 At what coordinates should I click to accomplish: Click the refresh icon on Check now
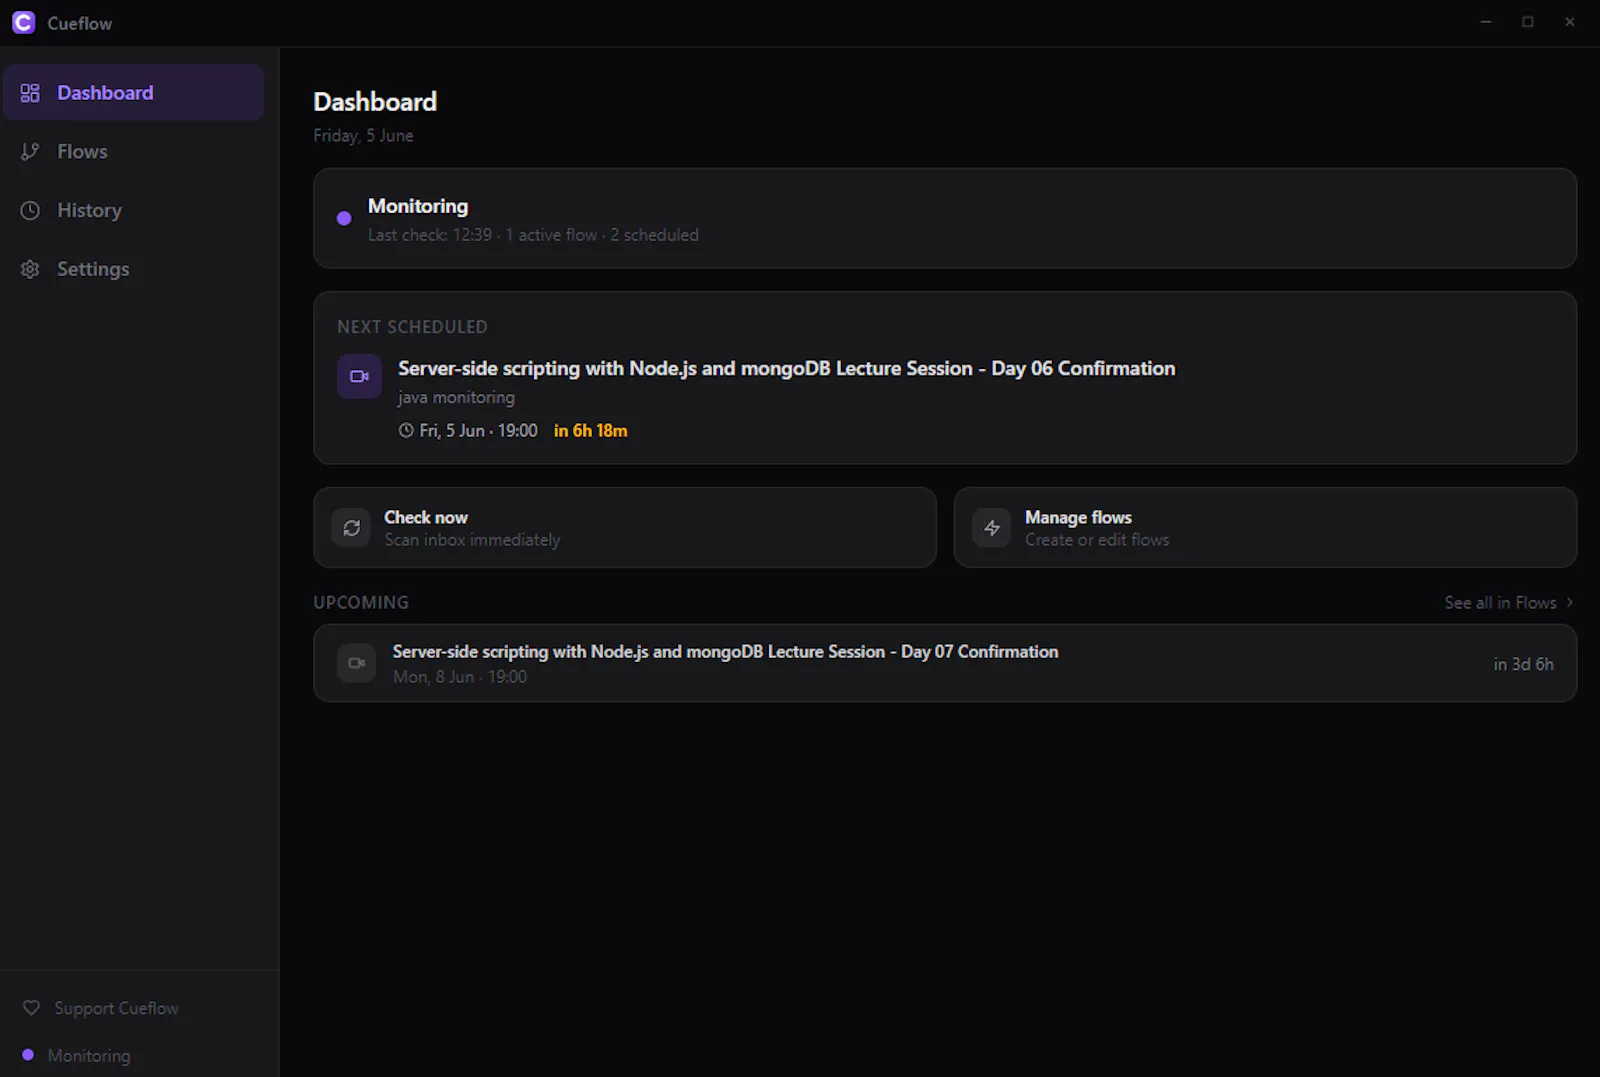[351, 528]
